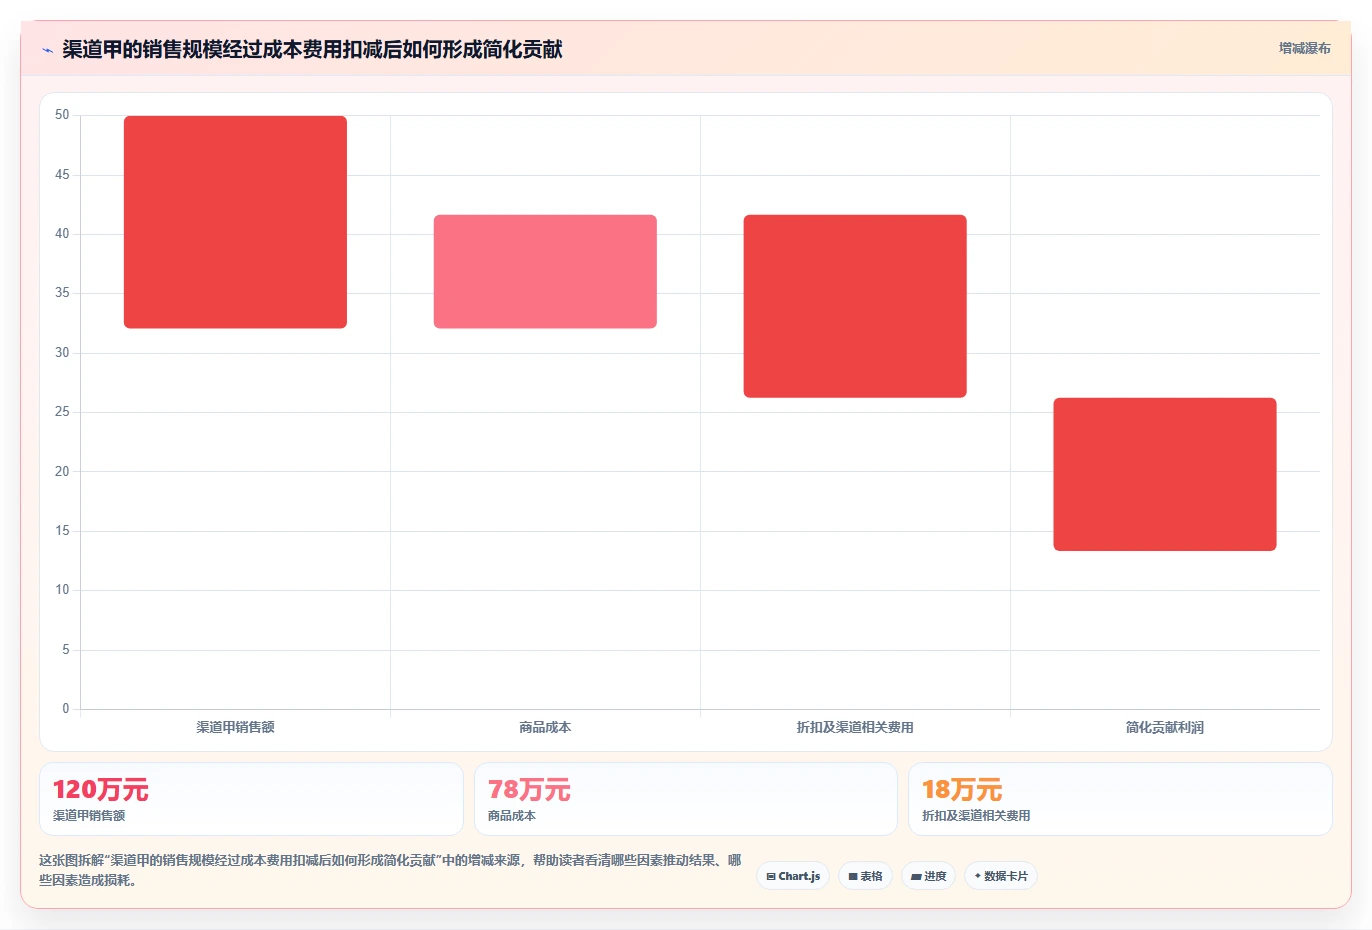Image resolution: width=1372 pixels, height=930 pixels.
Task: Click the y-axis value 0
Action: pyautogui.click(x=66, y=709)
